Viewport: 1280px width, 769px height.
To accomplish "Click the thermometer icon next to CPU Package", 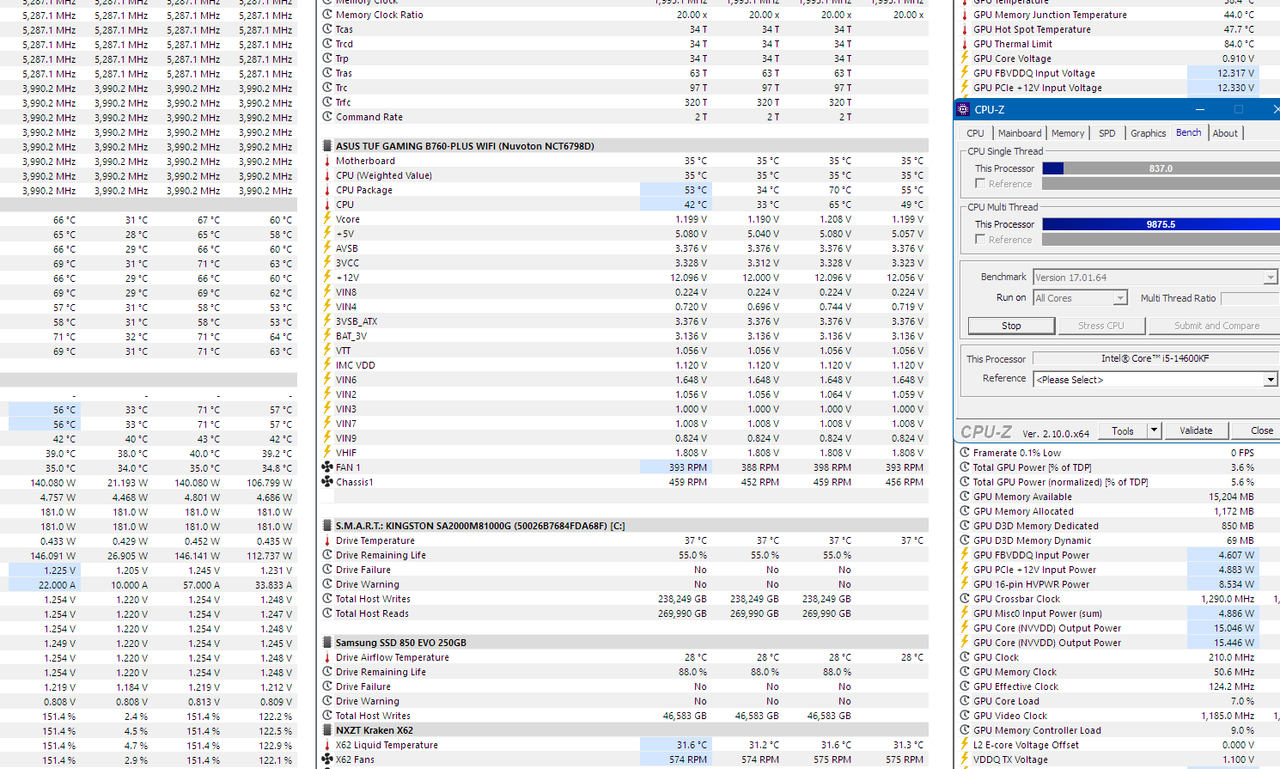I will click(x=327, y=190).
